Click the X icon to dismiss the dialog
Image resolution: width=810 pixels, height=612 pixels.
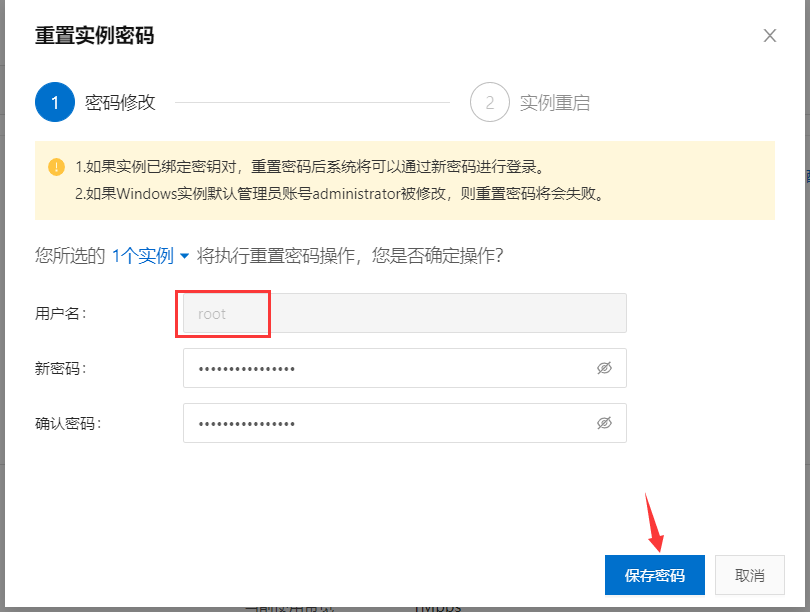click(769, 35)
